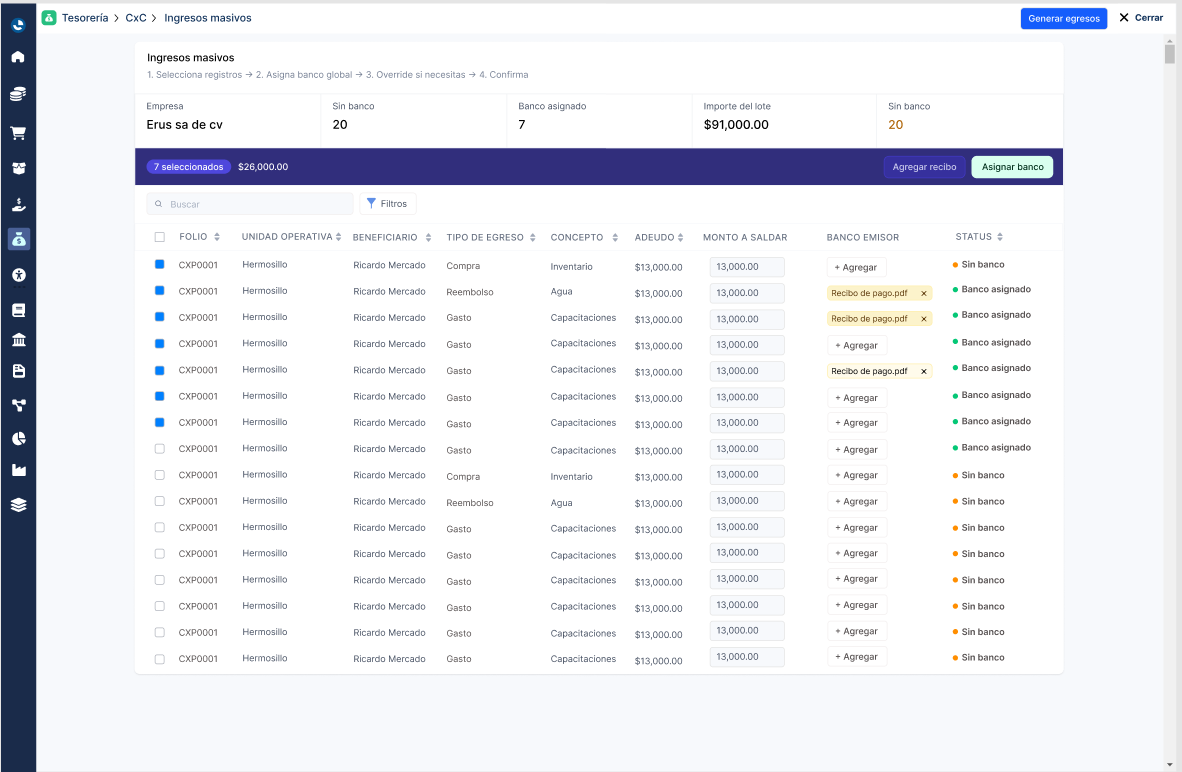Check the last table row checkbox

click(160, 659)
